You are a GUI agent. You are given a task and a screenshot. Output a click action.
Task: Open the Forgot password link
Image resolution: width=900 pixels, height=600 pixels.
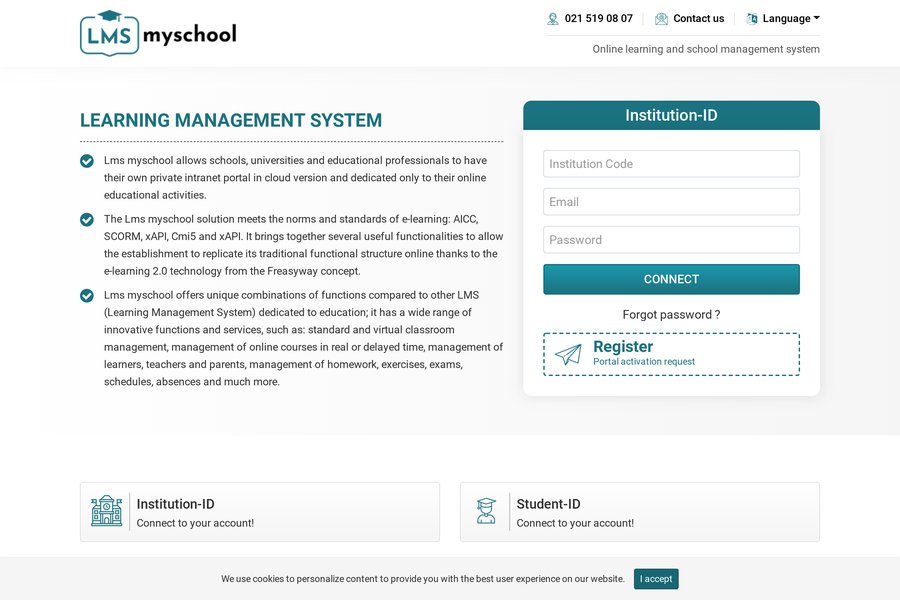671,315
